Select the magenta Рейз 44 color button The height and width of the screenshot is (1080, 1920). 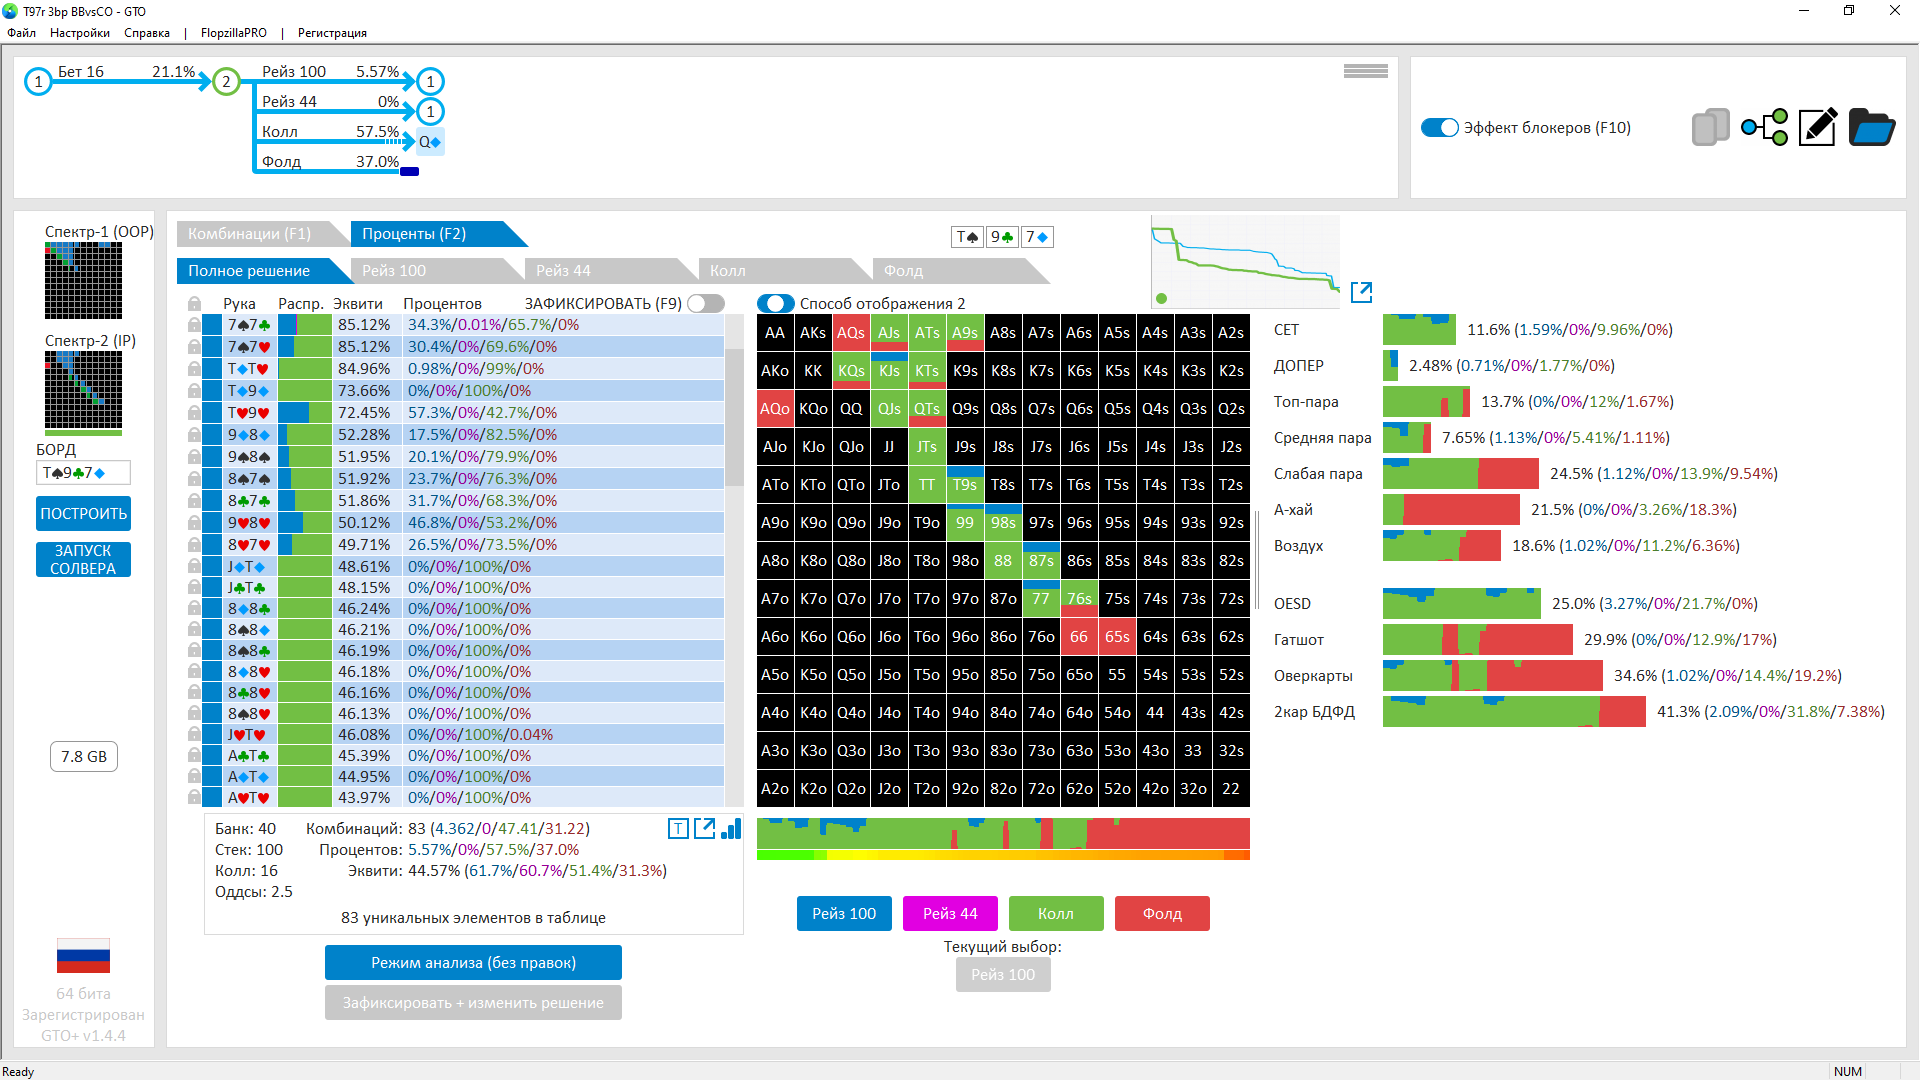[x=949, y=914]
